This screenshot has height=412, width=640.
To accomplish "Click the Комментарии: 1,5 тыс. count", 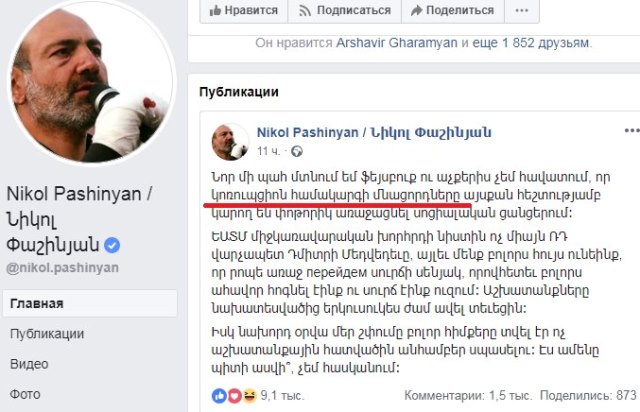I will 468,395.
